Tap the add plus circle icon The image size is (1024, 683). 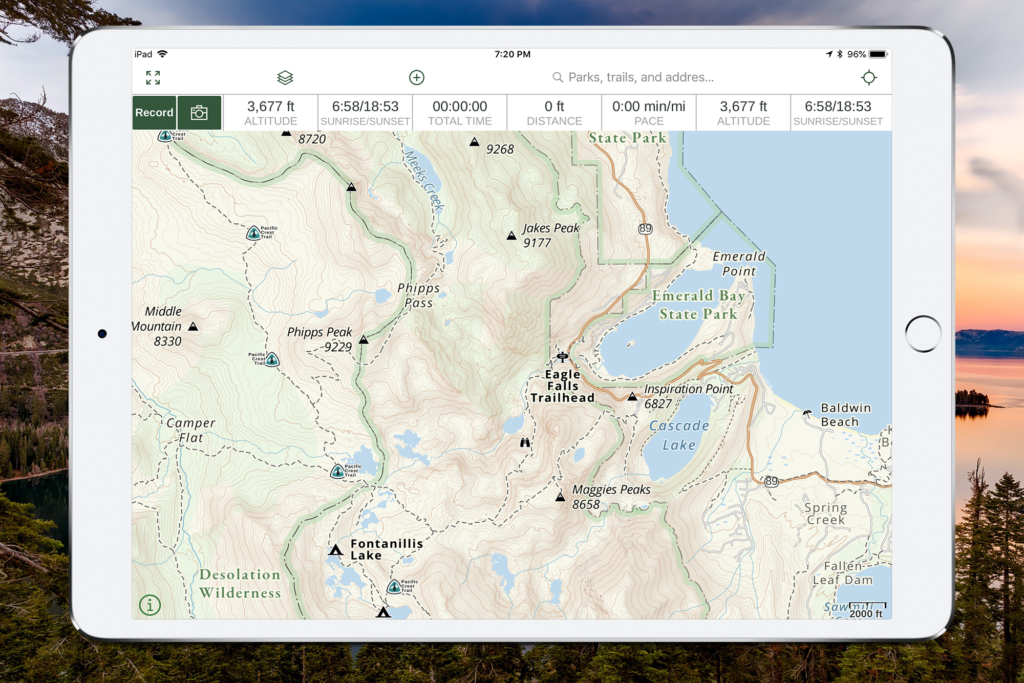417,77
